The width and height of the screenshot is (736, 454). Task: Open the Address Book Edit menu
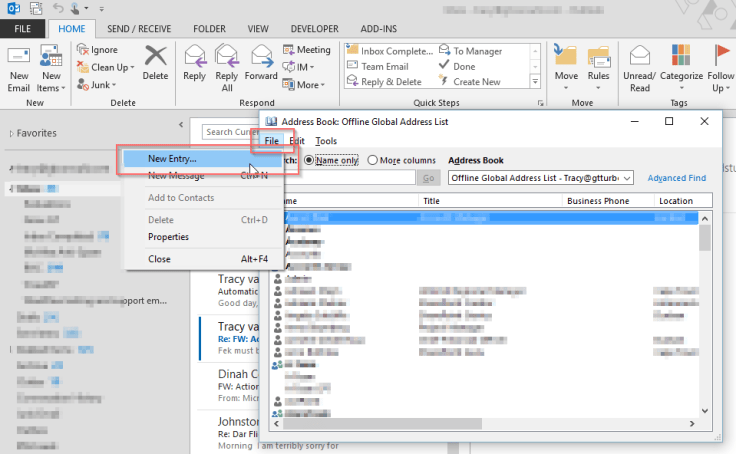(297, 141)
